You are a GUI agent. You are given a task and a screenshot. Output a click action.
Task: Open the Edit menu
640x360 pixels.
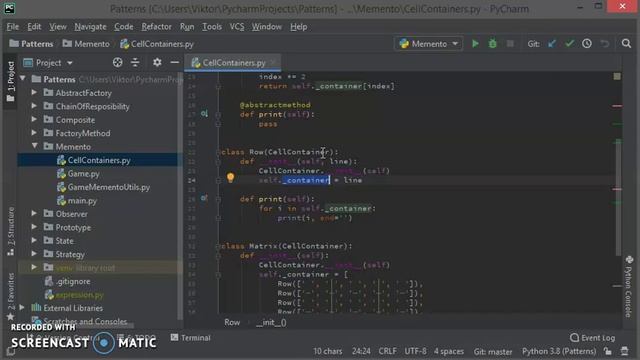(34, 27)
